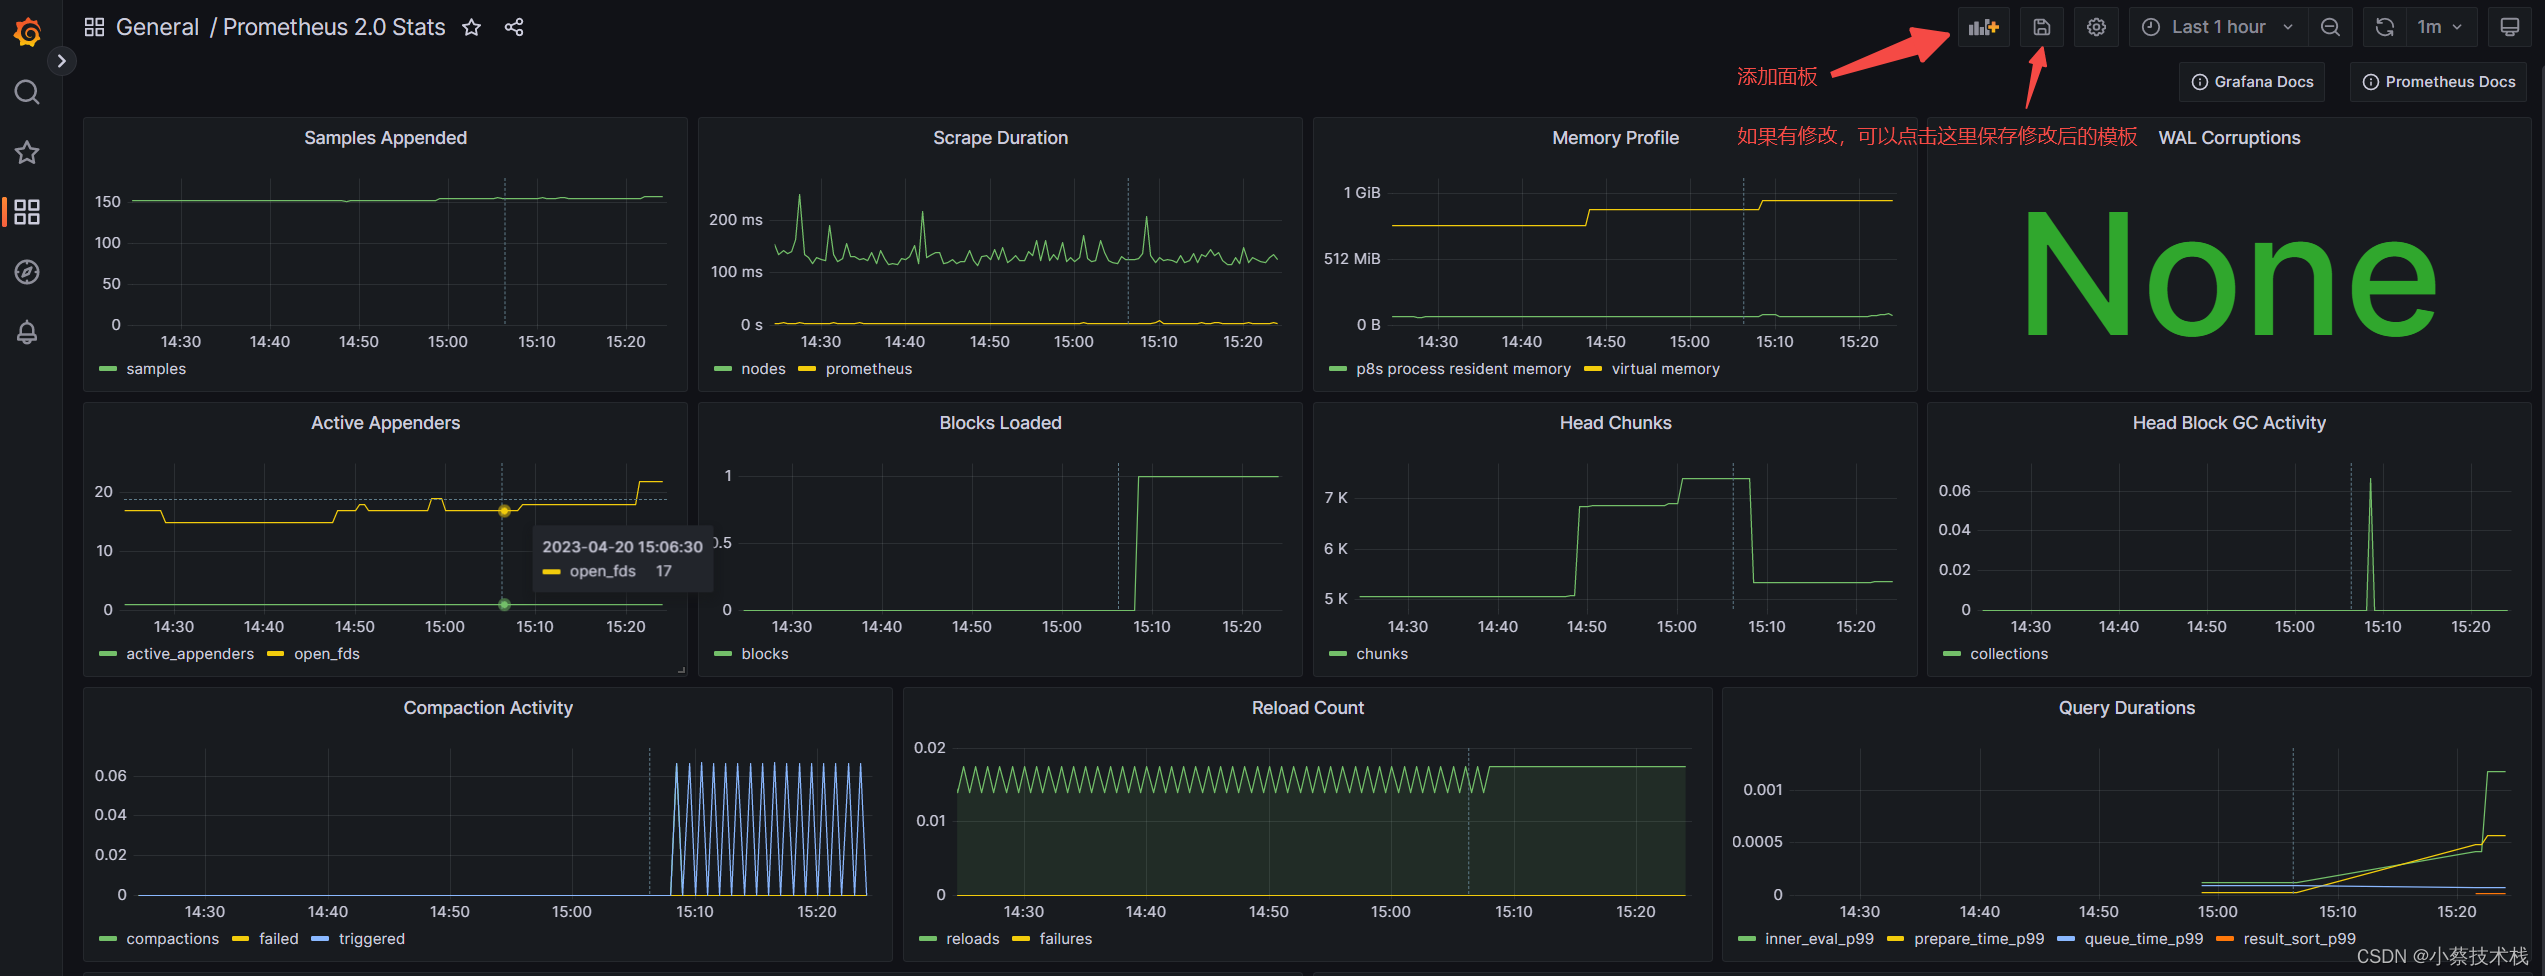This screenshot has height=976, width=2545.
Task: Go to General folder breadcrumb
Action: [157, 27]
